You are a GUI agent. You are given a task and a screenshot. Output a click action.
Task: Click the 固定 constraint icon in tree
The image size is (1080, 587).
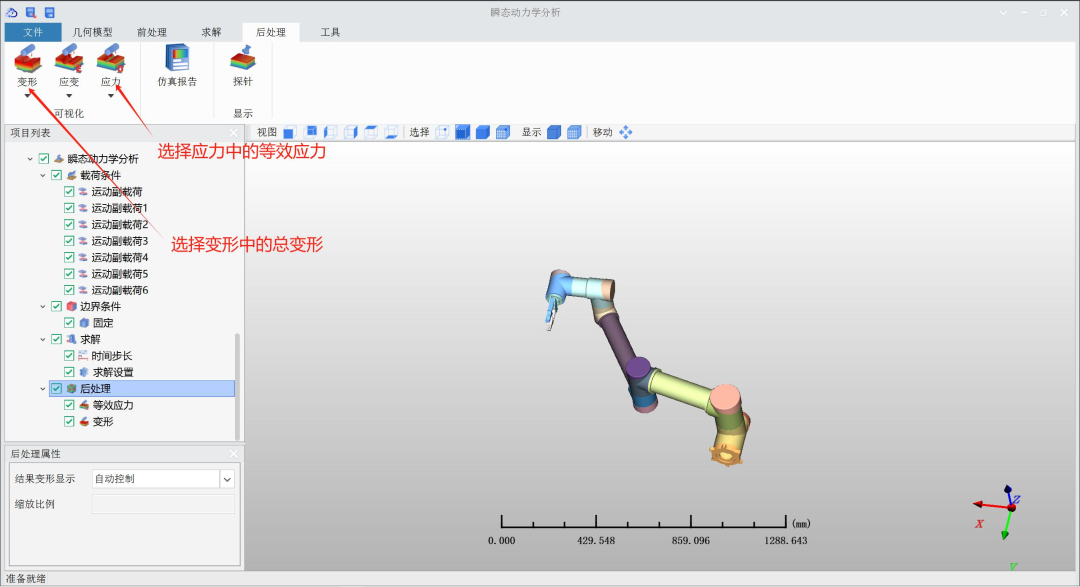coord(83,322)
